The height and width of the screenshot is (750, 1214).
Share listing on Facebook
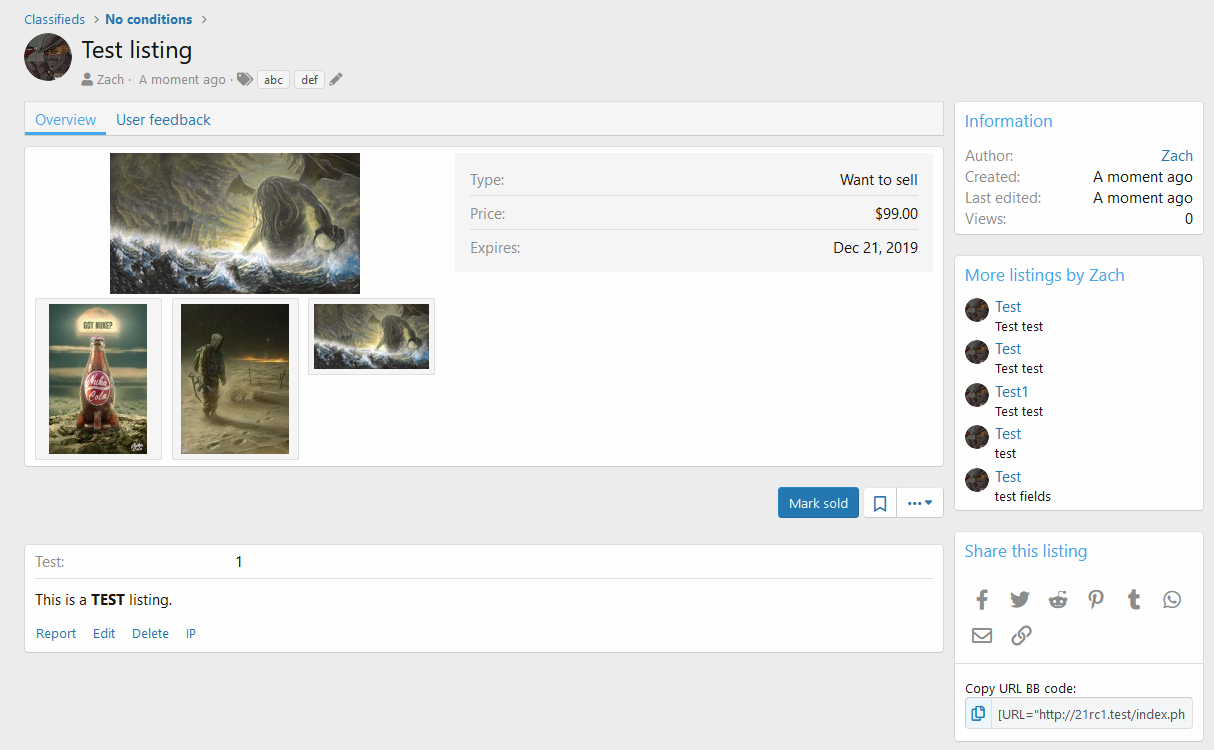pos(982,600)
